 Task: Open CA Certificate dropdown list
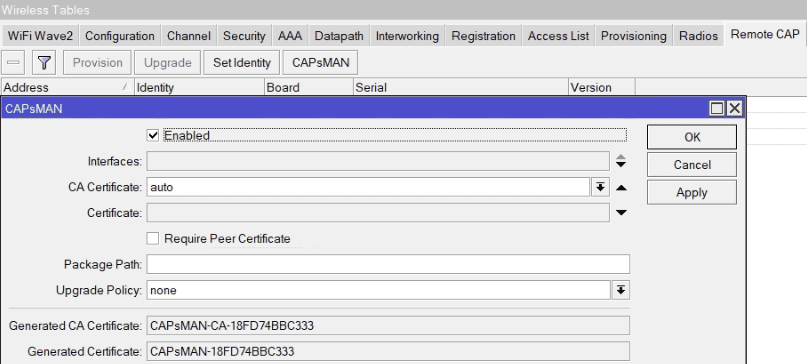point(600,187)
